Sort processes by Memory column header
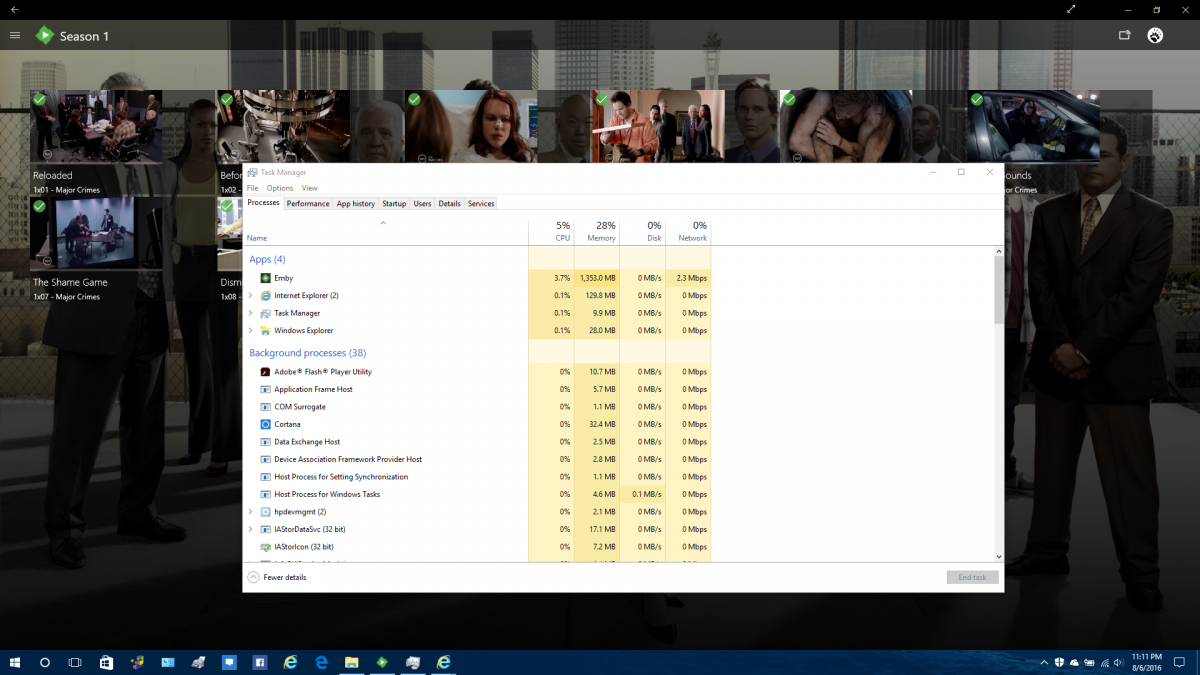 pos(600,232)
